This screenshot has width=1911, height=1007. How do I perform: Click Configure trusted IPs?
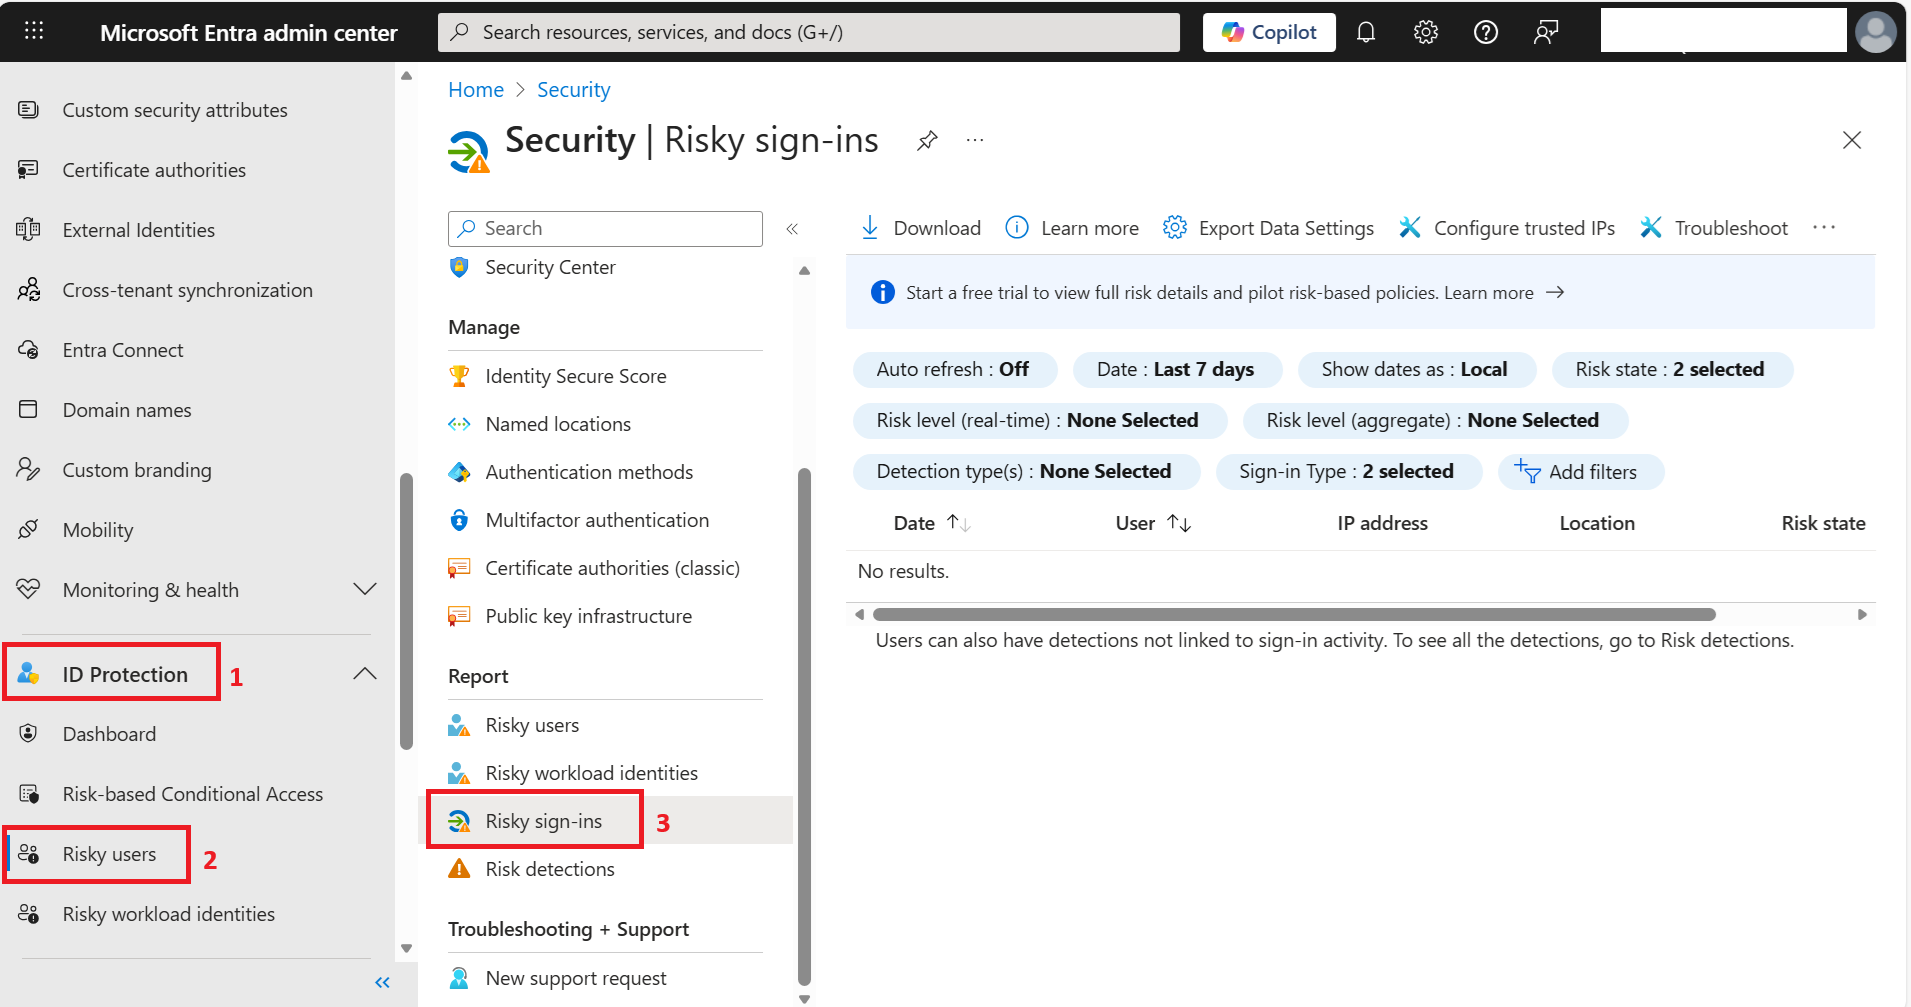click(x=1507, y=228)
